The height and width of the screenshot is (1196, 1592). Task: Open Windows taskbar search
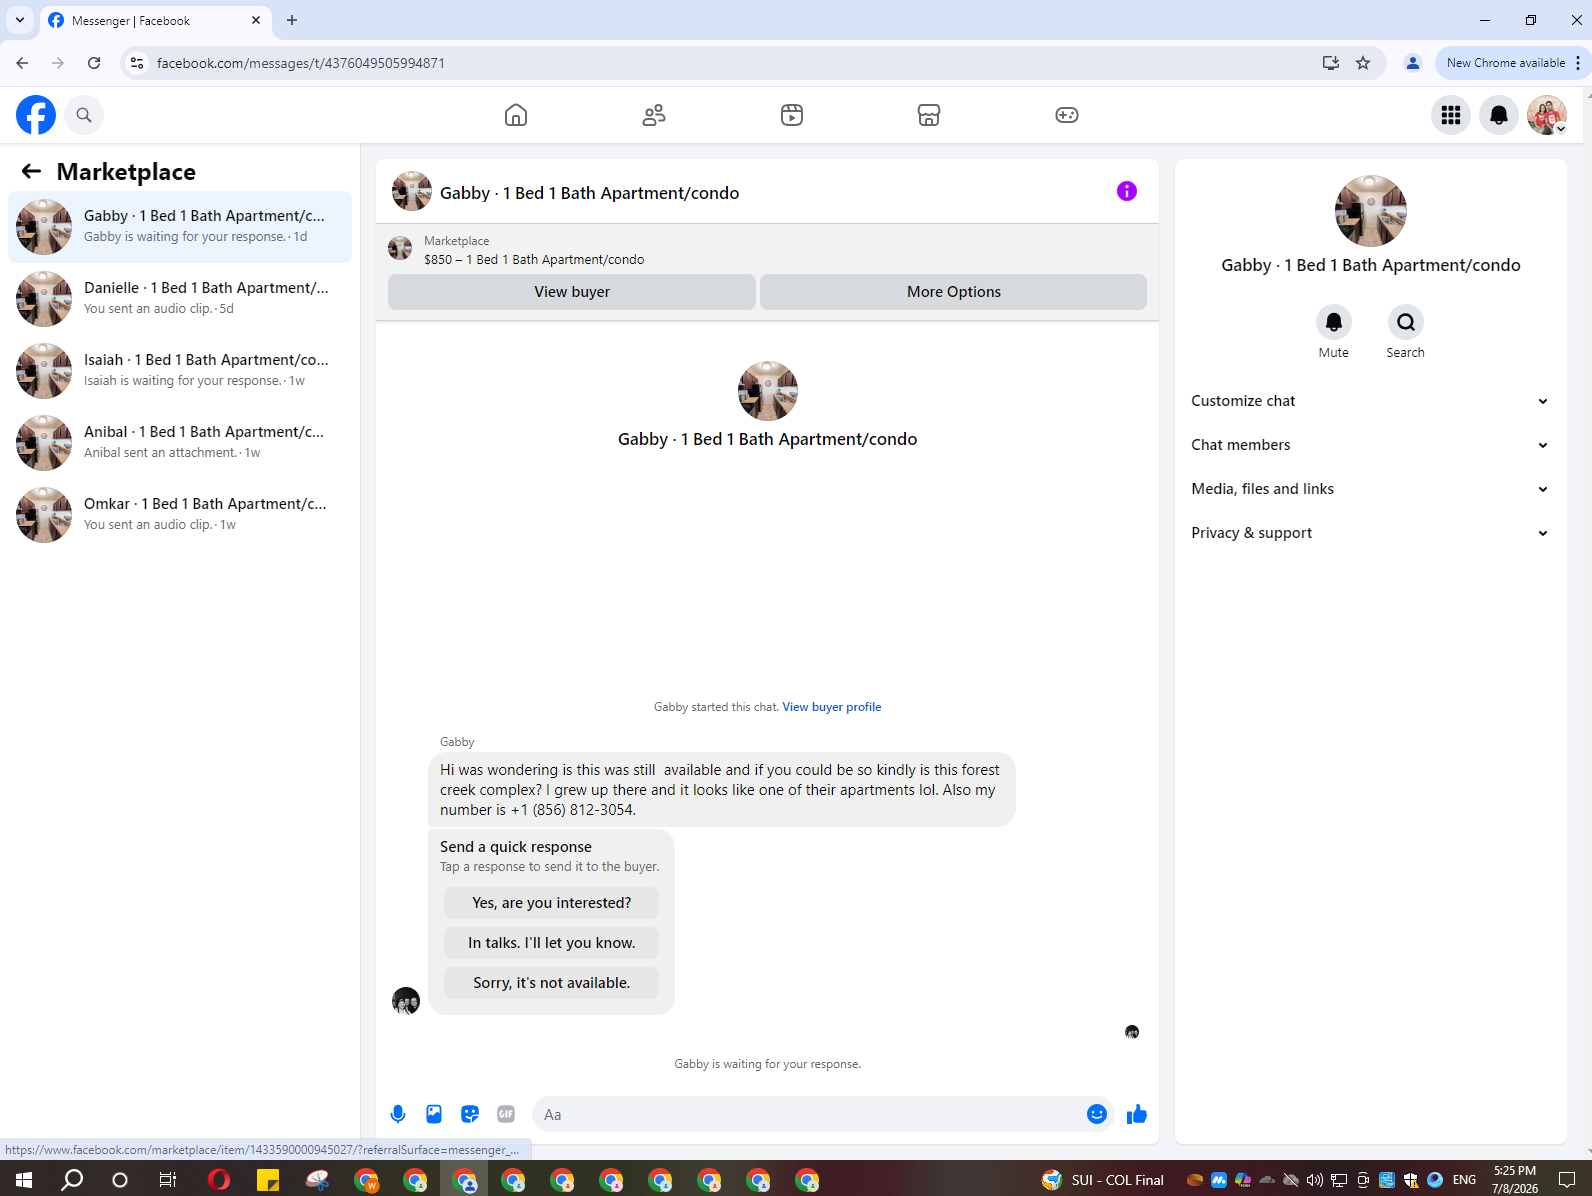[72, 1180]
